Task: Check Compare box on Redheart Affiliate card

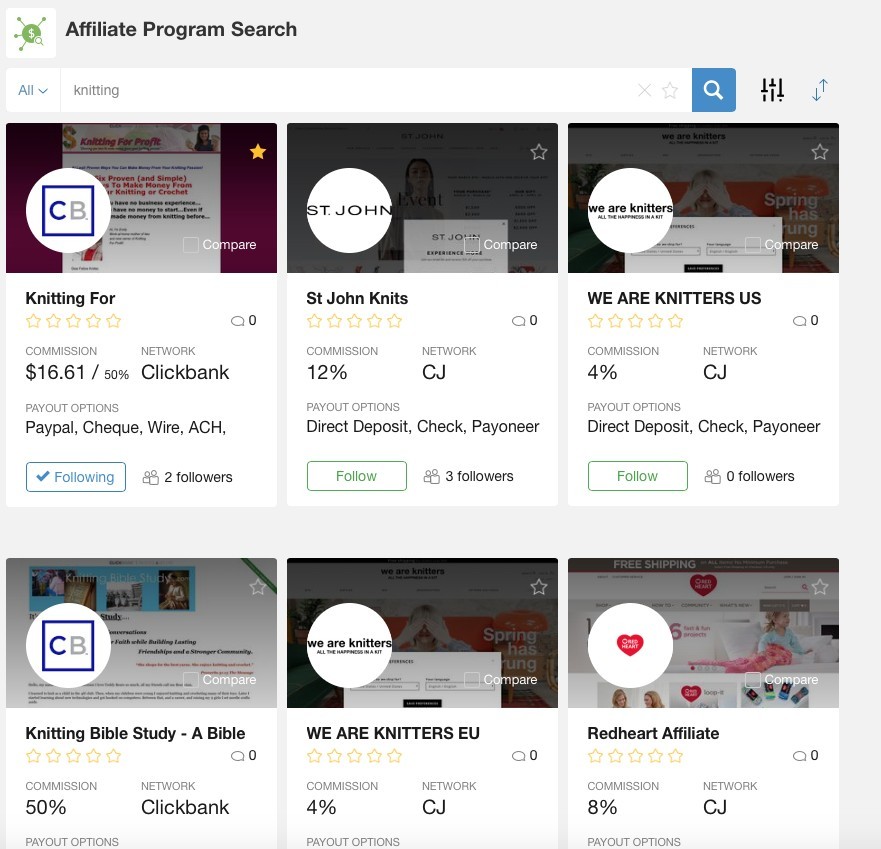Action: click(x=753, y=679)
